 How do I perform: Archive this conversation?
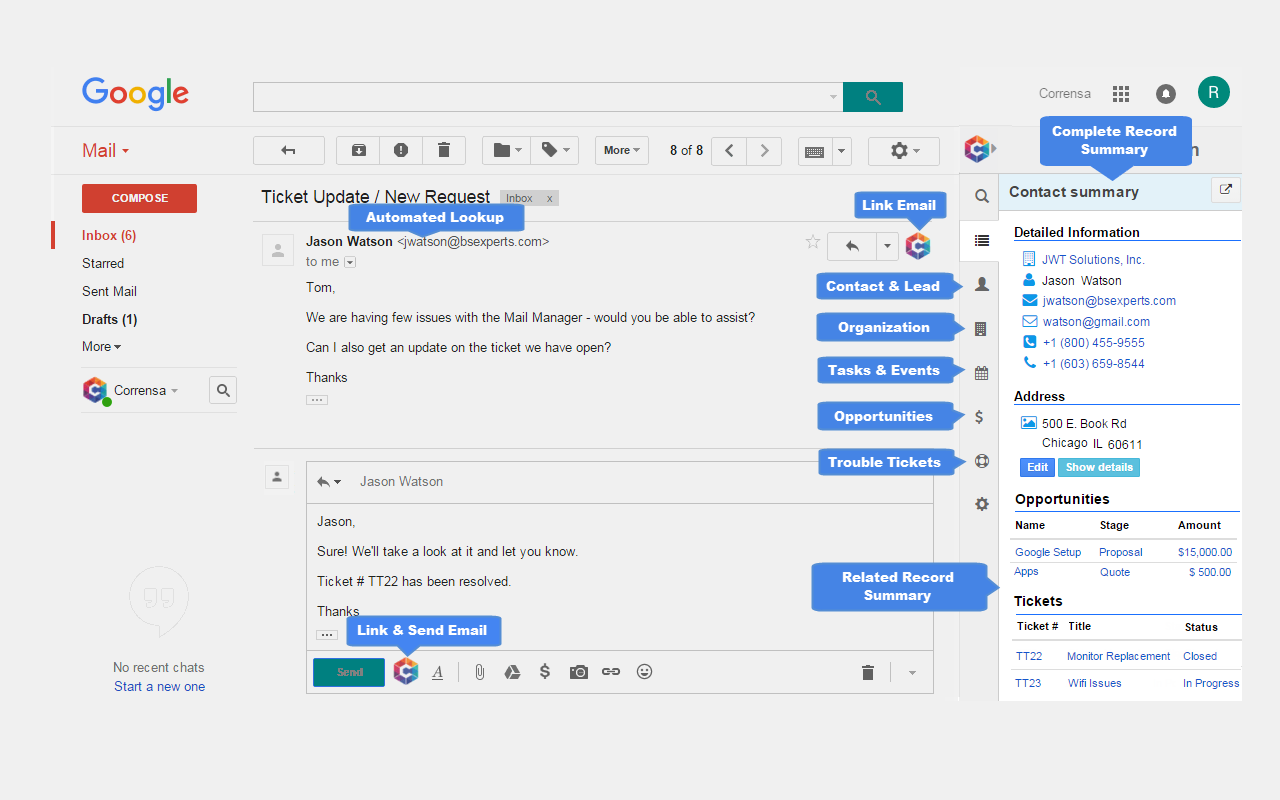(x=358, y=150)
